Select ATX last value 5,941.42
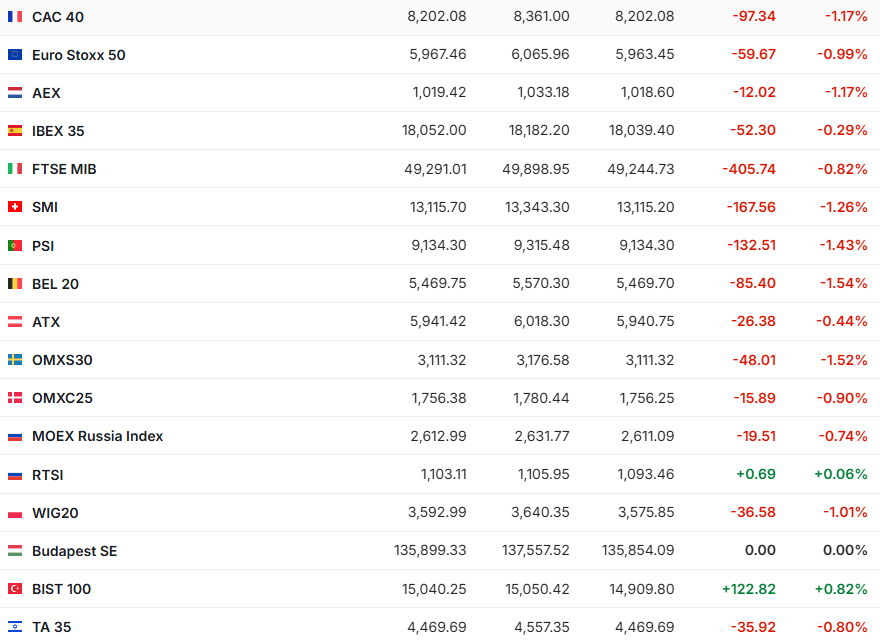This screenshot has width=880, height=643. pyautogui.click(x=438, y=322)
